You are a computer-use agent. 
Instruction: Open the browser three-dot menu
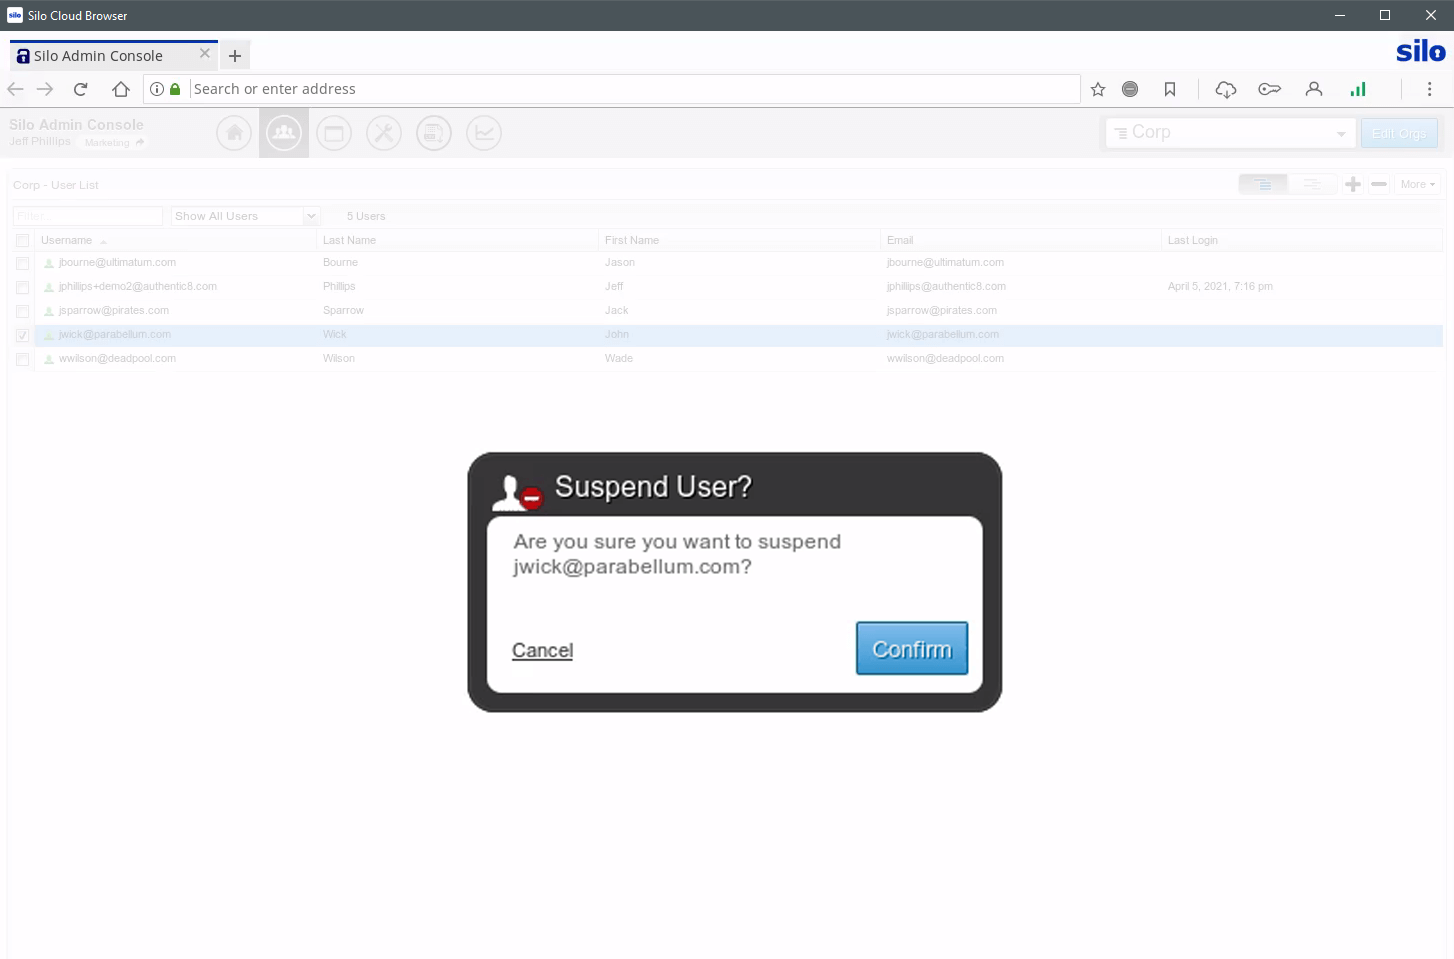(x=1429, y=89)
